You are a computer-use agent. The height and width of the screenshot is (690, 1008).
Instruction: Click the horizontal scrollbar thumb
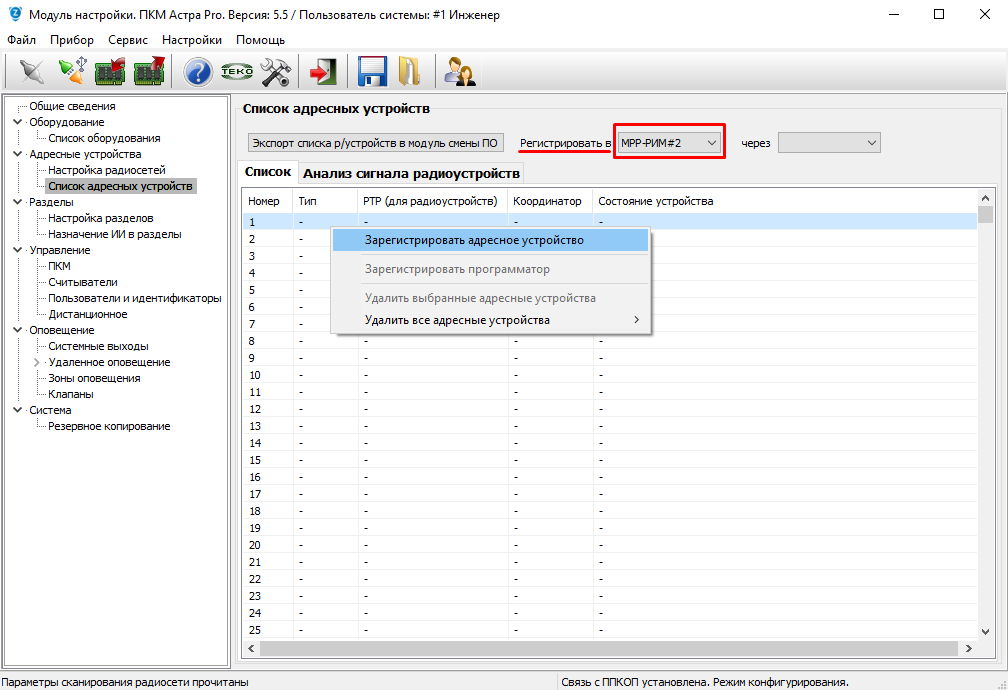[608, 649]
